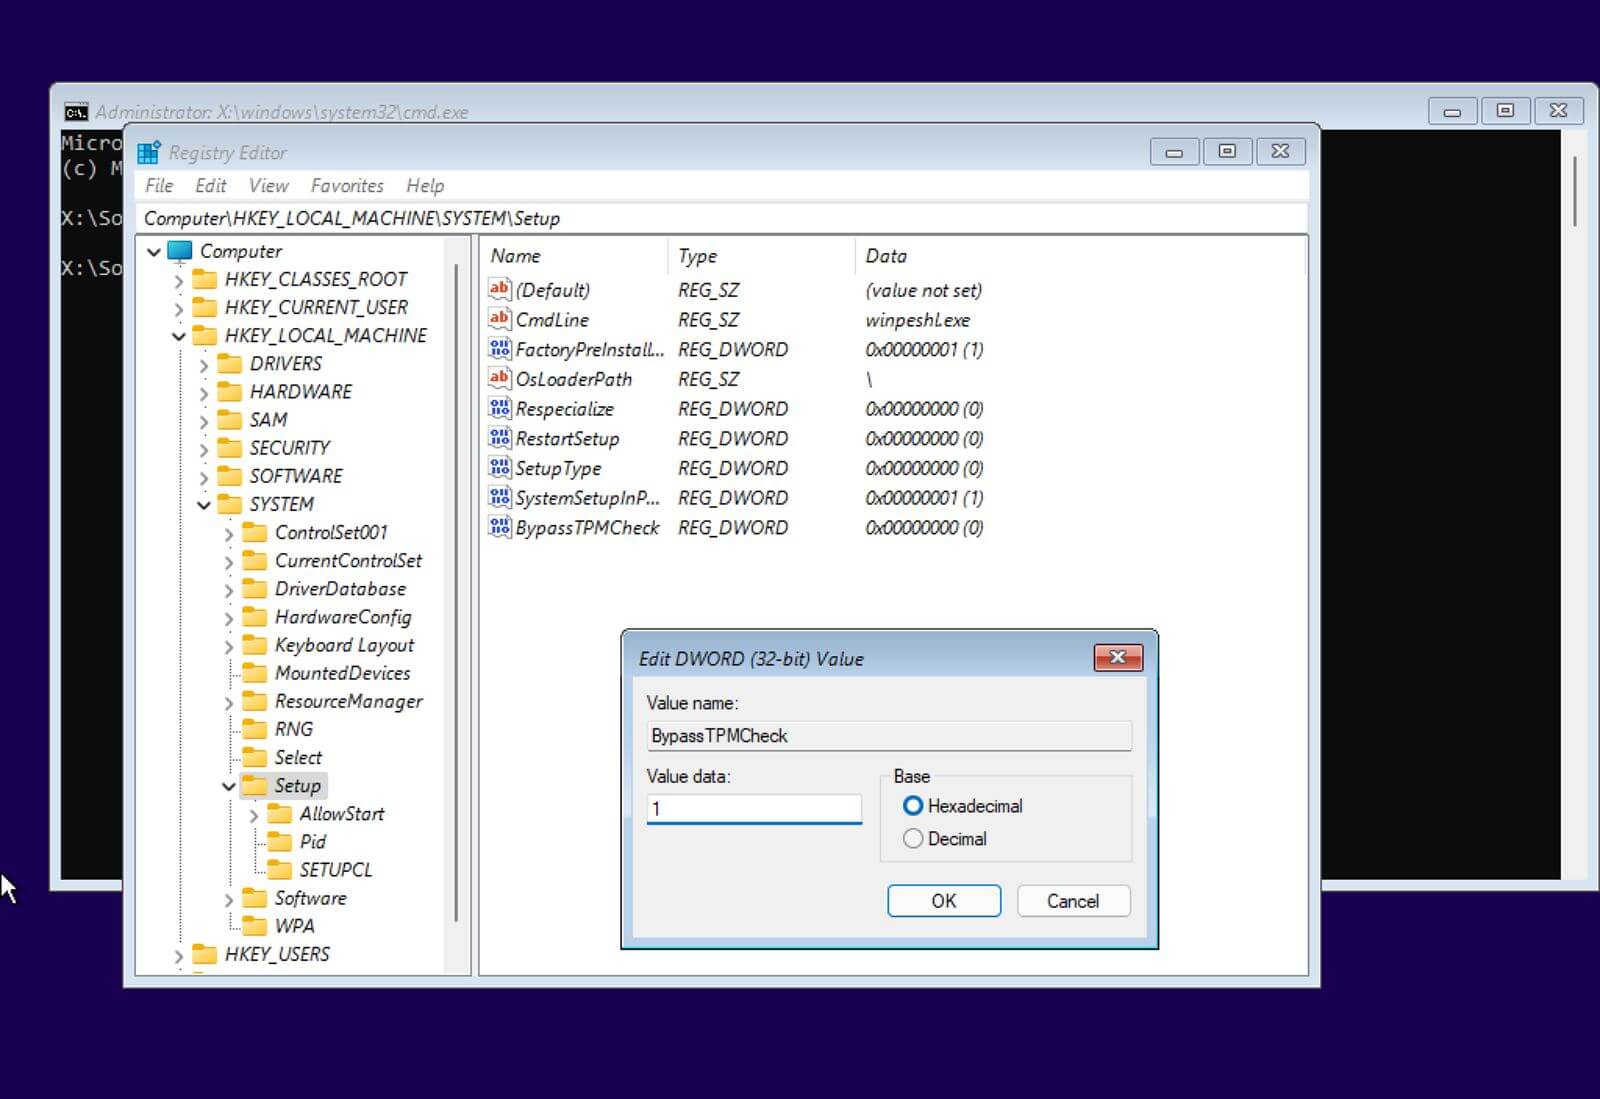
Task: Expand the HKEY_CURRENT_USER hive
Action: pos(179,308)
